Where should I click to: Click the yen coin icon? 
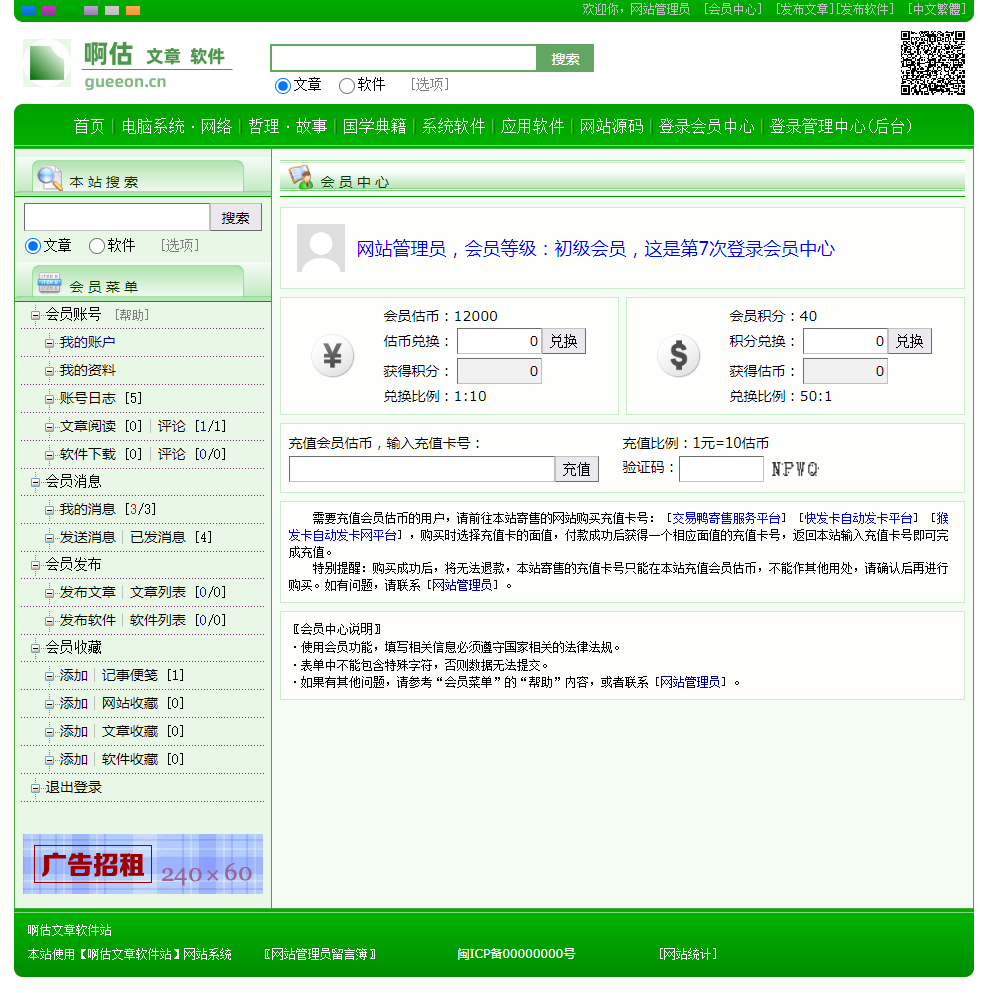(x=332, y=356)
